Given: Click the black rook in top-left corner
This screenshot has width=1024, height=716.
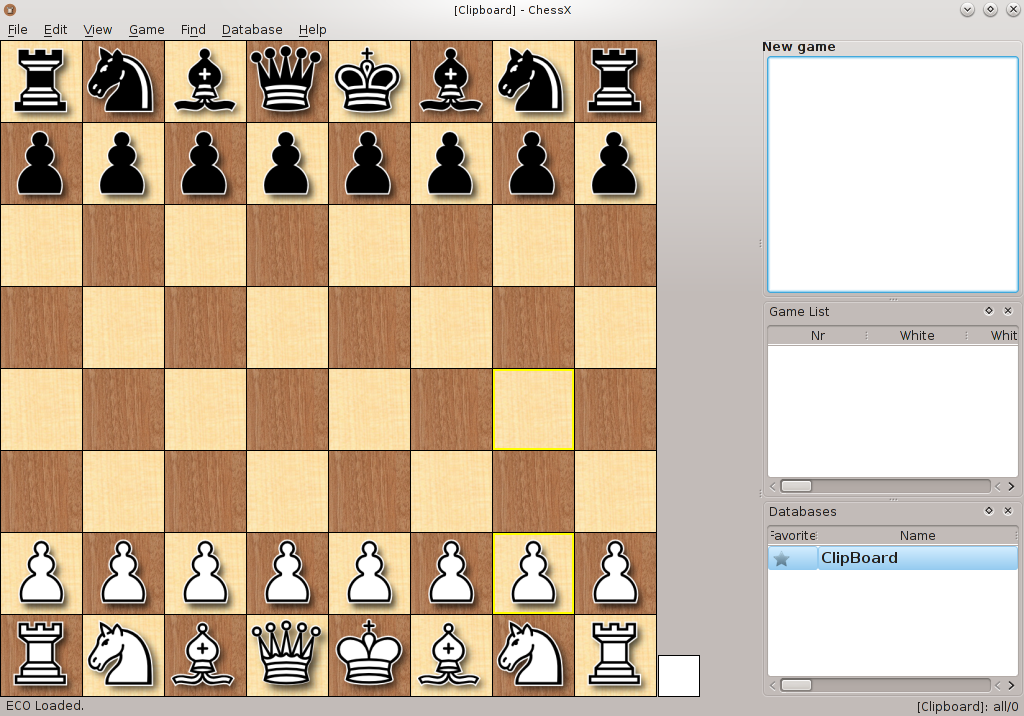Looking at the screenshot, I should tap(41, 81).
